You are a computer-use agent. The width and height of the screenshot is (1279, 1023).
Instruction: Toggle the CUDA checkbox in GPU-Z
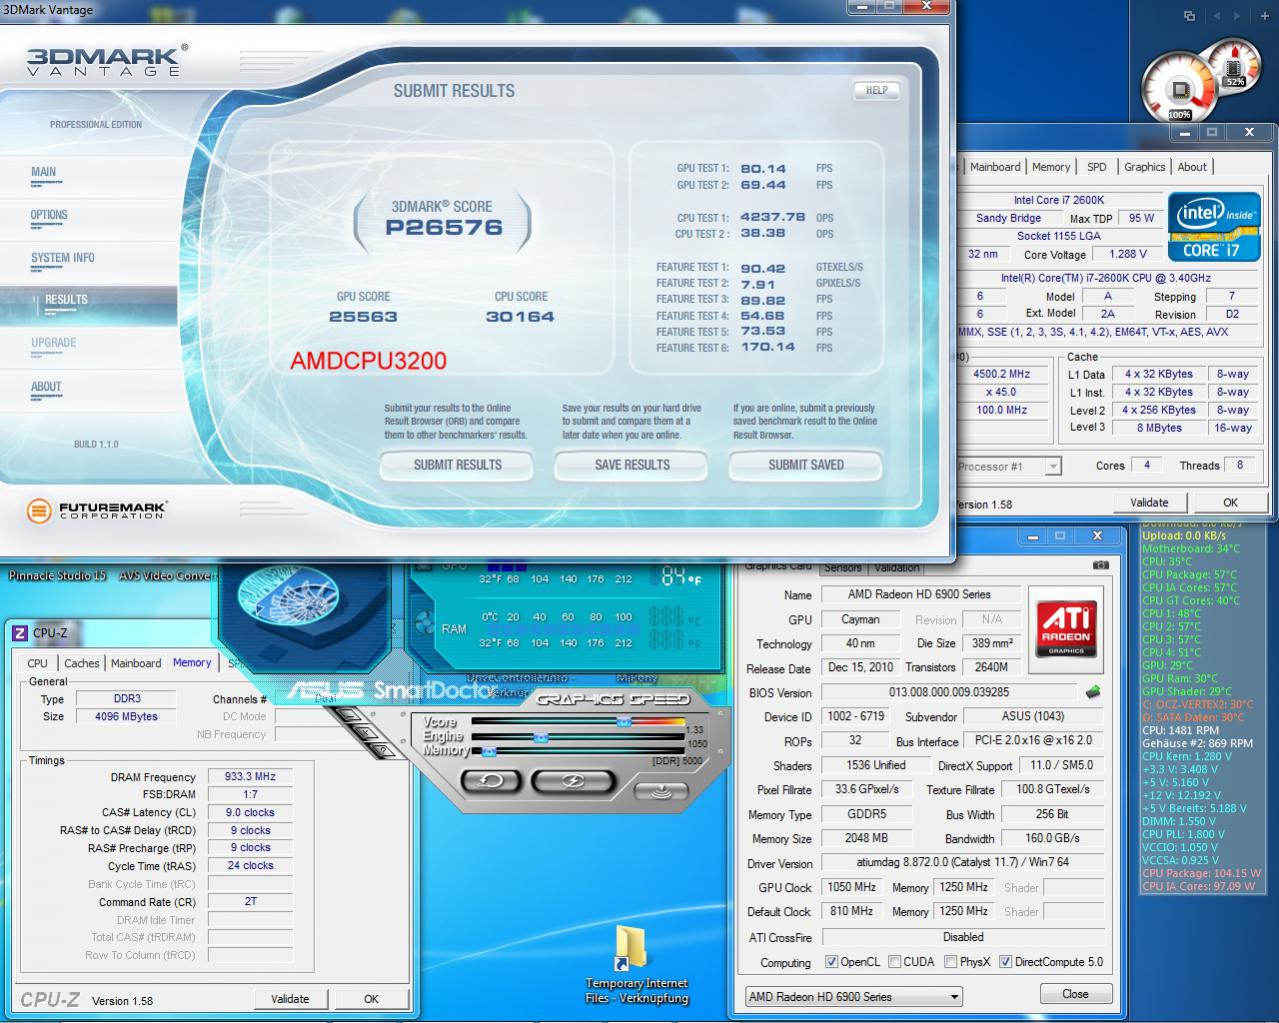pos(894,962)
